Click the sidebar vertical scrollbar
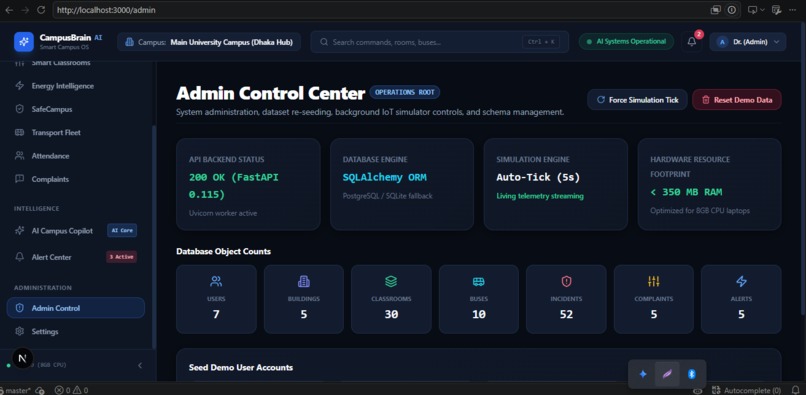 pyautogui.click(x=153, y=237)
